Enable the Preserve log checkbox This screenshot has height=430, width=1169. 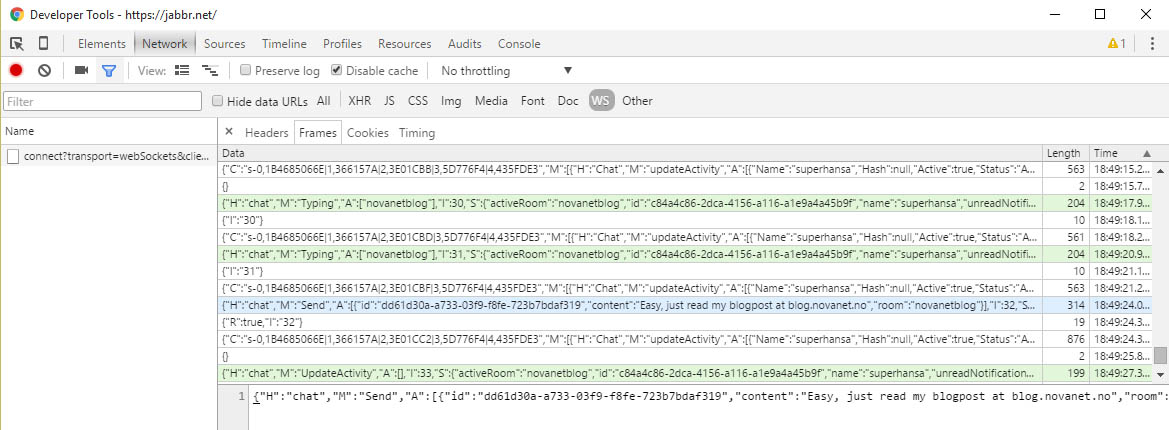click(246, 71)
